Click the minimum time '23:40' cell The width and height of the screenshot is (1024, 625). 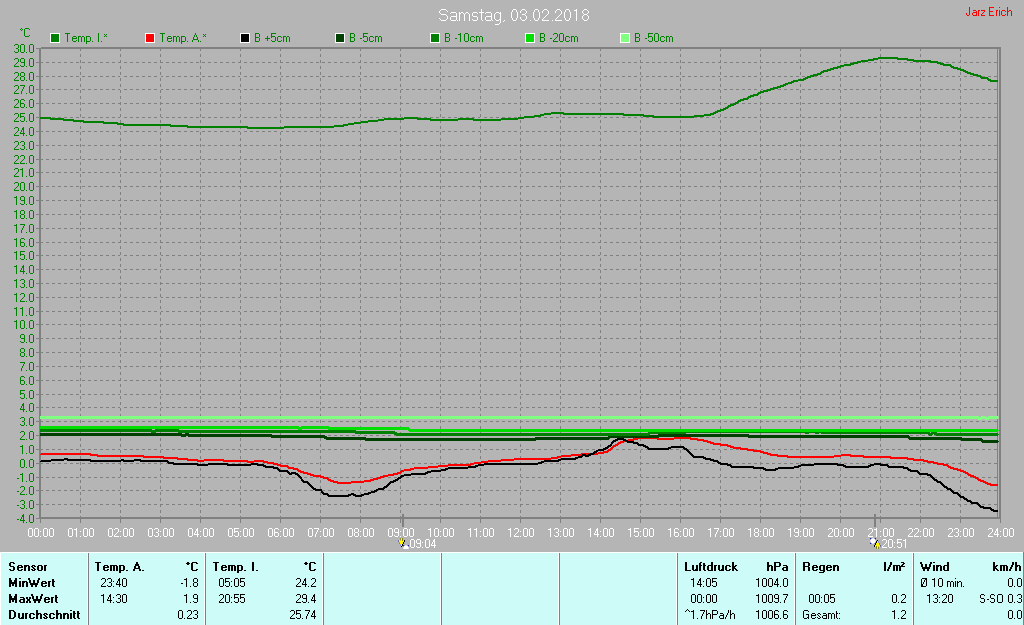point(114,583)
